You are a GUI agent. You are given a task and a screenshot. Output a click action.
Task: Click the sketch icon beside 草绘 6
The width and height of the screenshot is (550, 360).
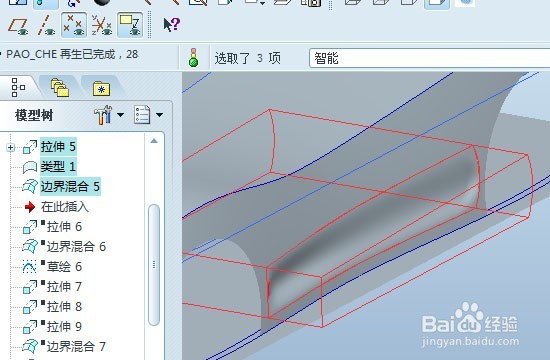[x=29, y=267]
